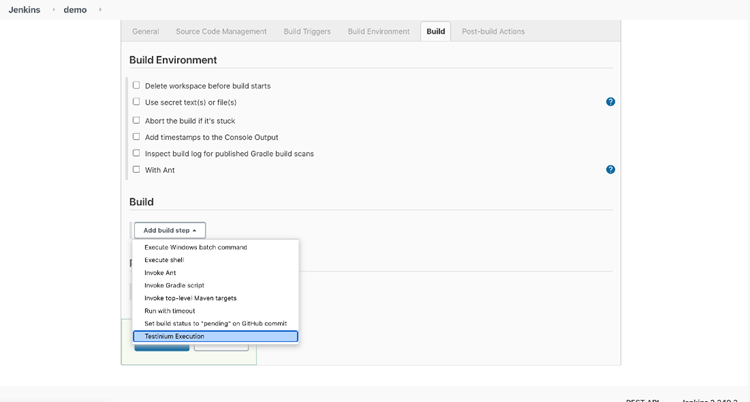Viewport: 750px width, 402px height.
Task: Open demo breadcrumb link
Action: [x=75, y=10]
